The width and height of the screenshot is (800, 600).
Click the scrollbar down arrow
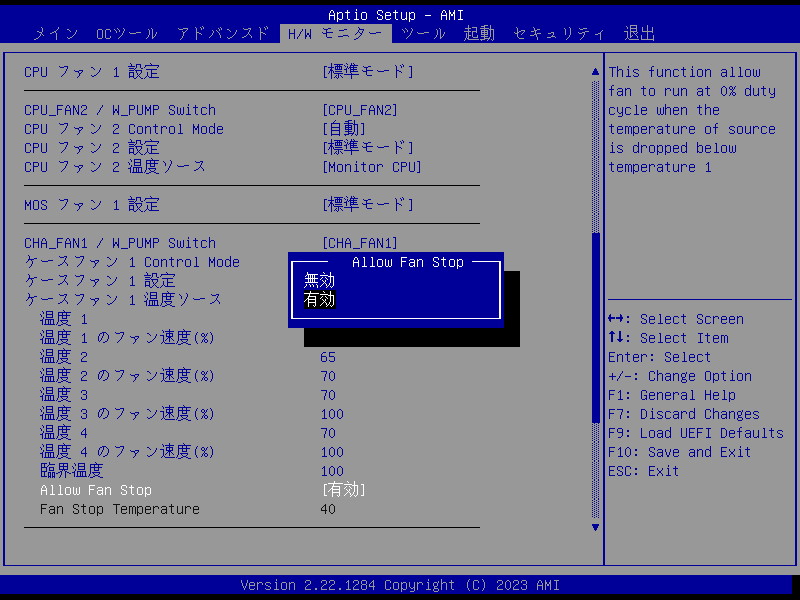pos(595,527)
